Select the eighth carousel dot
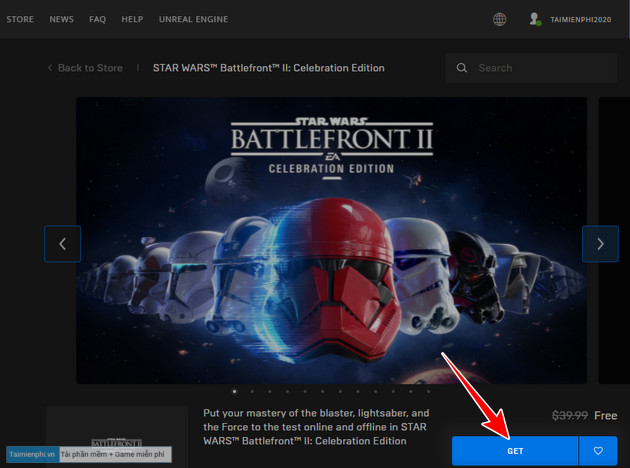This screenshot has height=468, width=630. point(358,391)
